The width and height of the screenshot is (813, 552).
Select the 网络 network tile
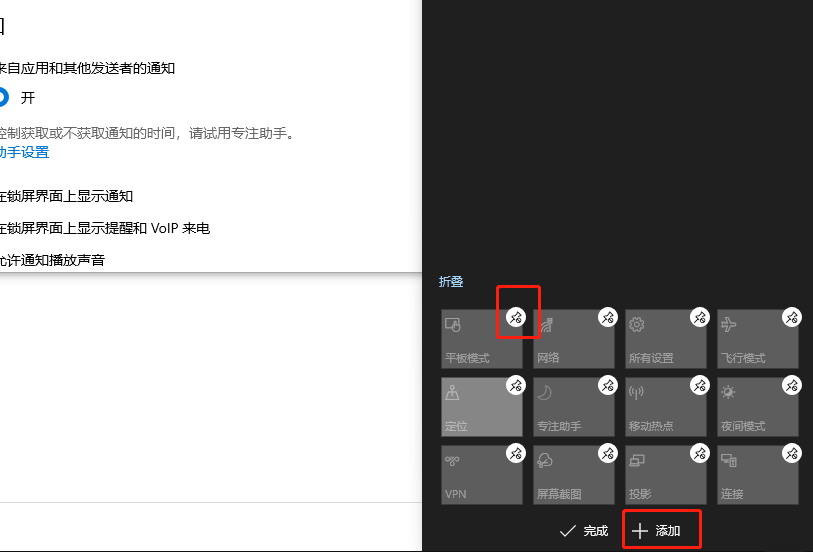[573, 339]
